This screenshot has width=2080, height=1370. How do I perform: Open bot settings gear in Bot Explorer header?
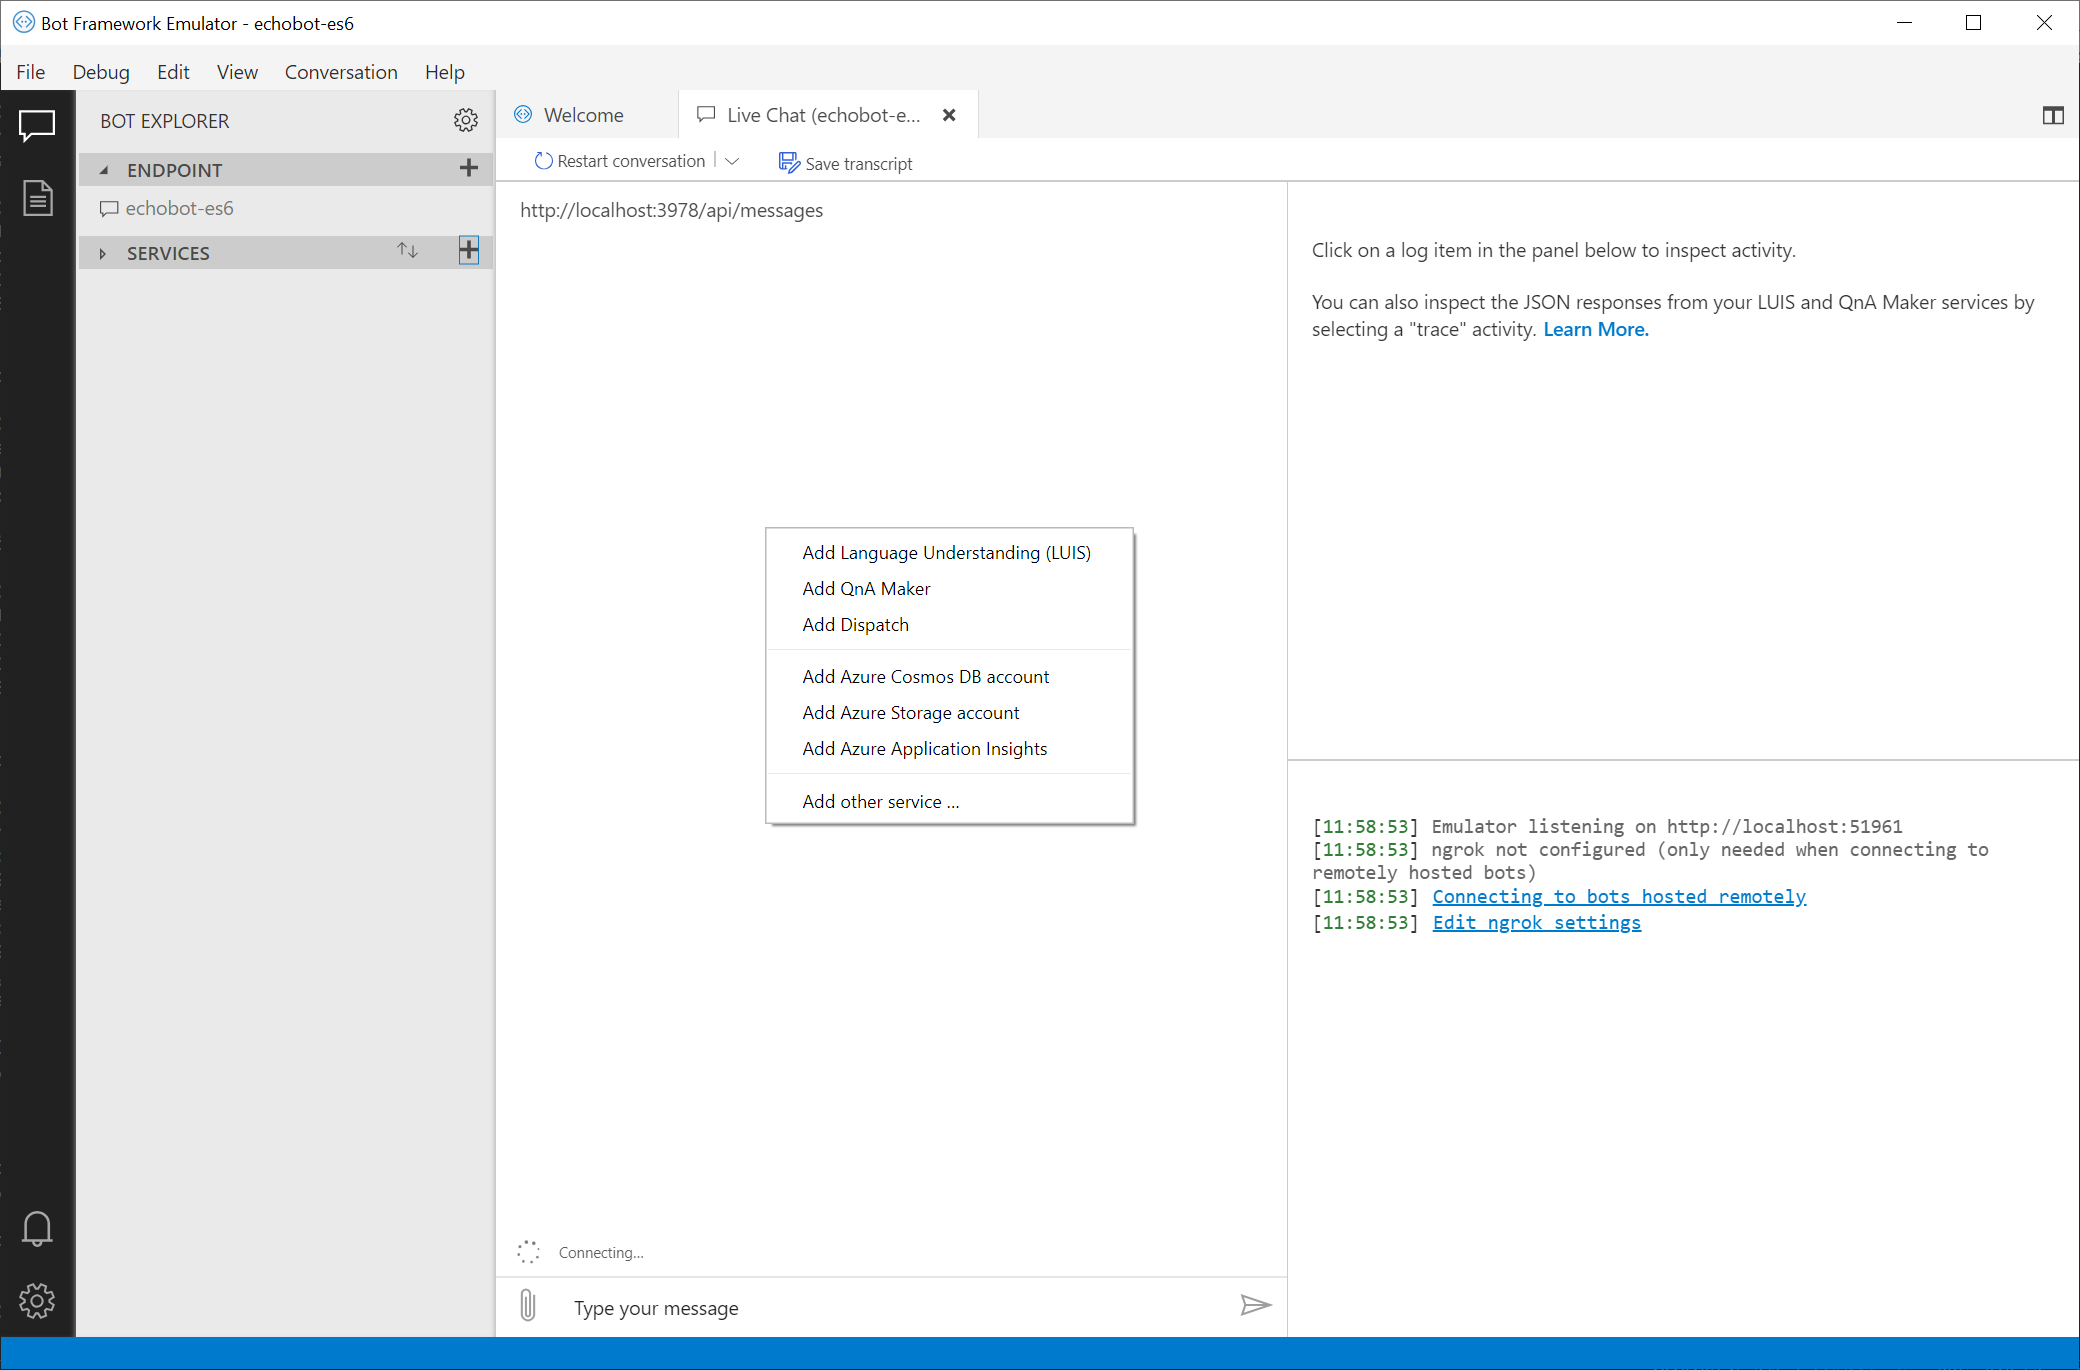point(466,120)
